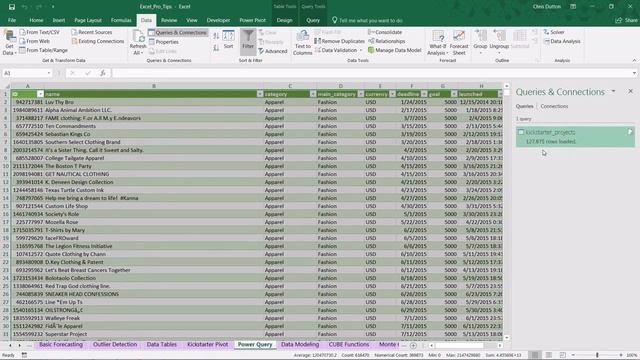Close the Queries & Connections pane
The height and width of the screenshot is (360, 640).
pos(630,91)
